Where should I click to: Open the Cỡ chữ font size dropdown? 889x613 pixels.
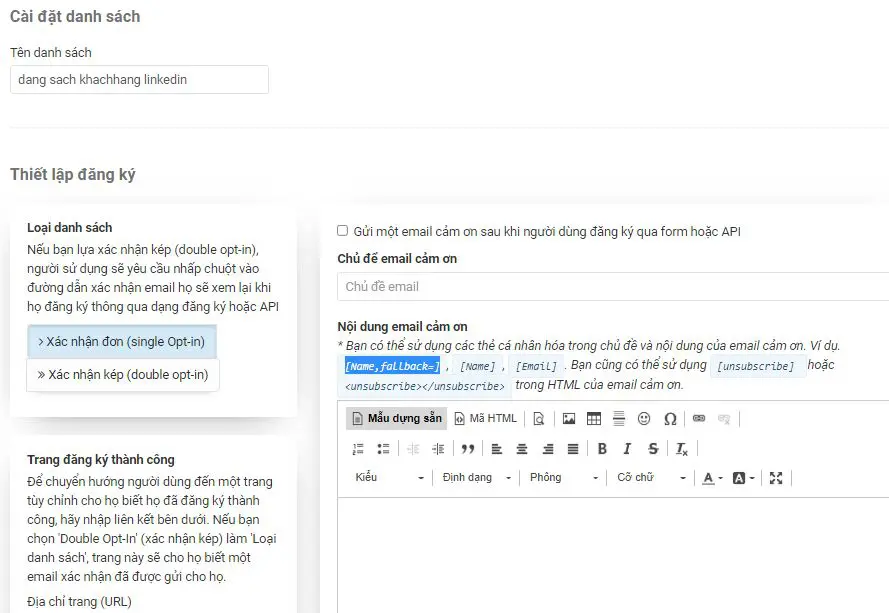(649, 478)
